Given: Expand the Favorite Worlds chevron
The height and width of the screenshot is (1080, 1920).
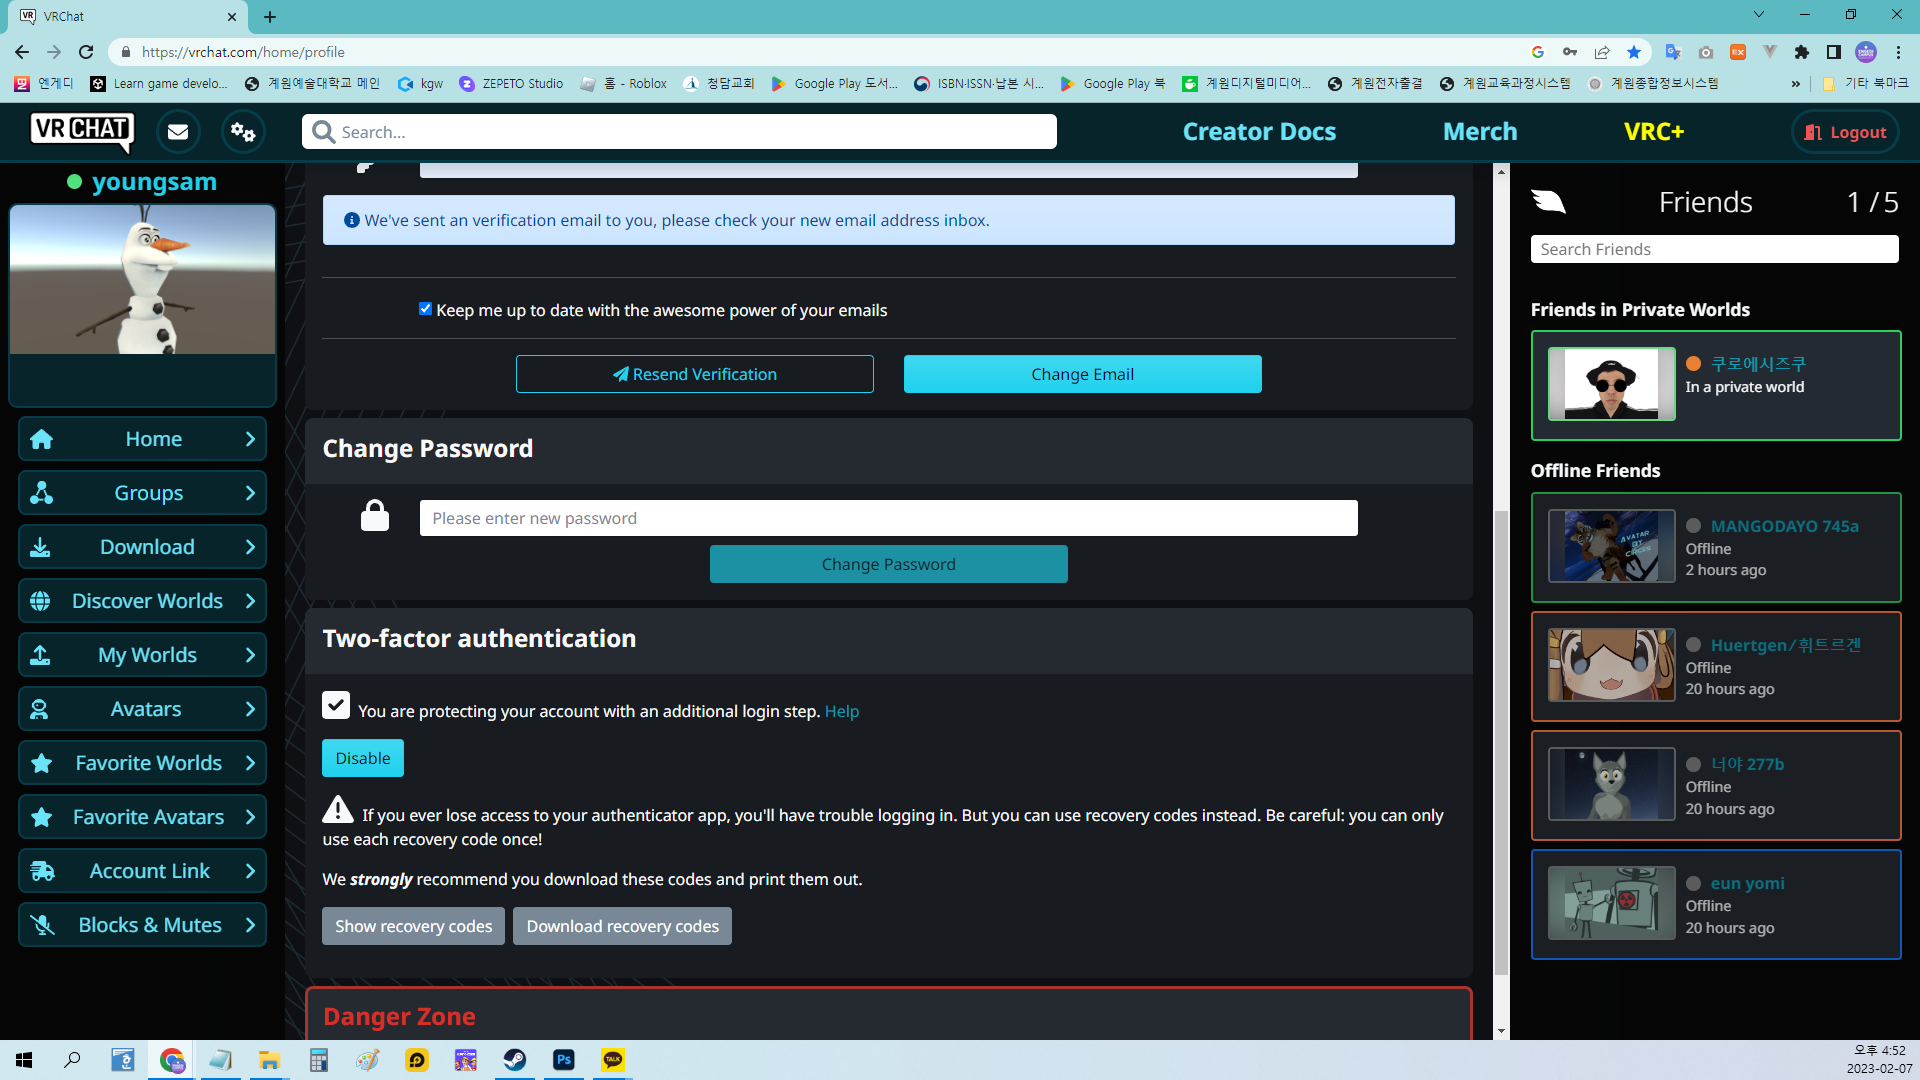Looking at the screenshot, I should click(x=250, y=763).
